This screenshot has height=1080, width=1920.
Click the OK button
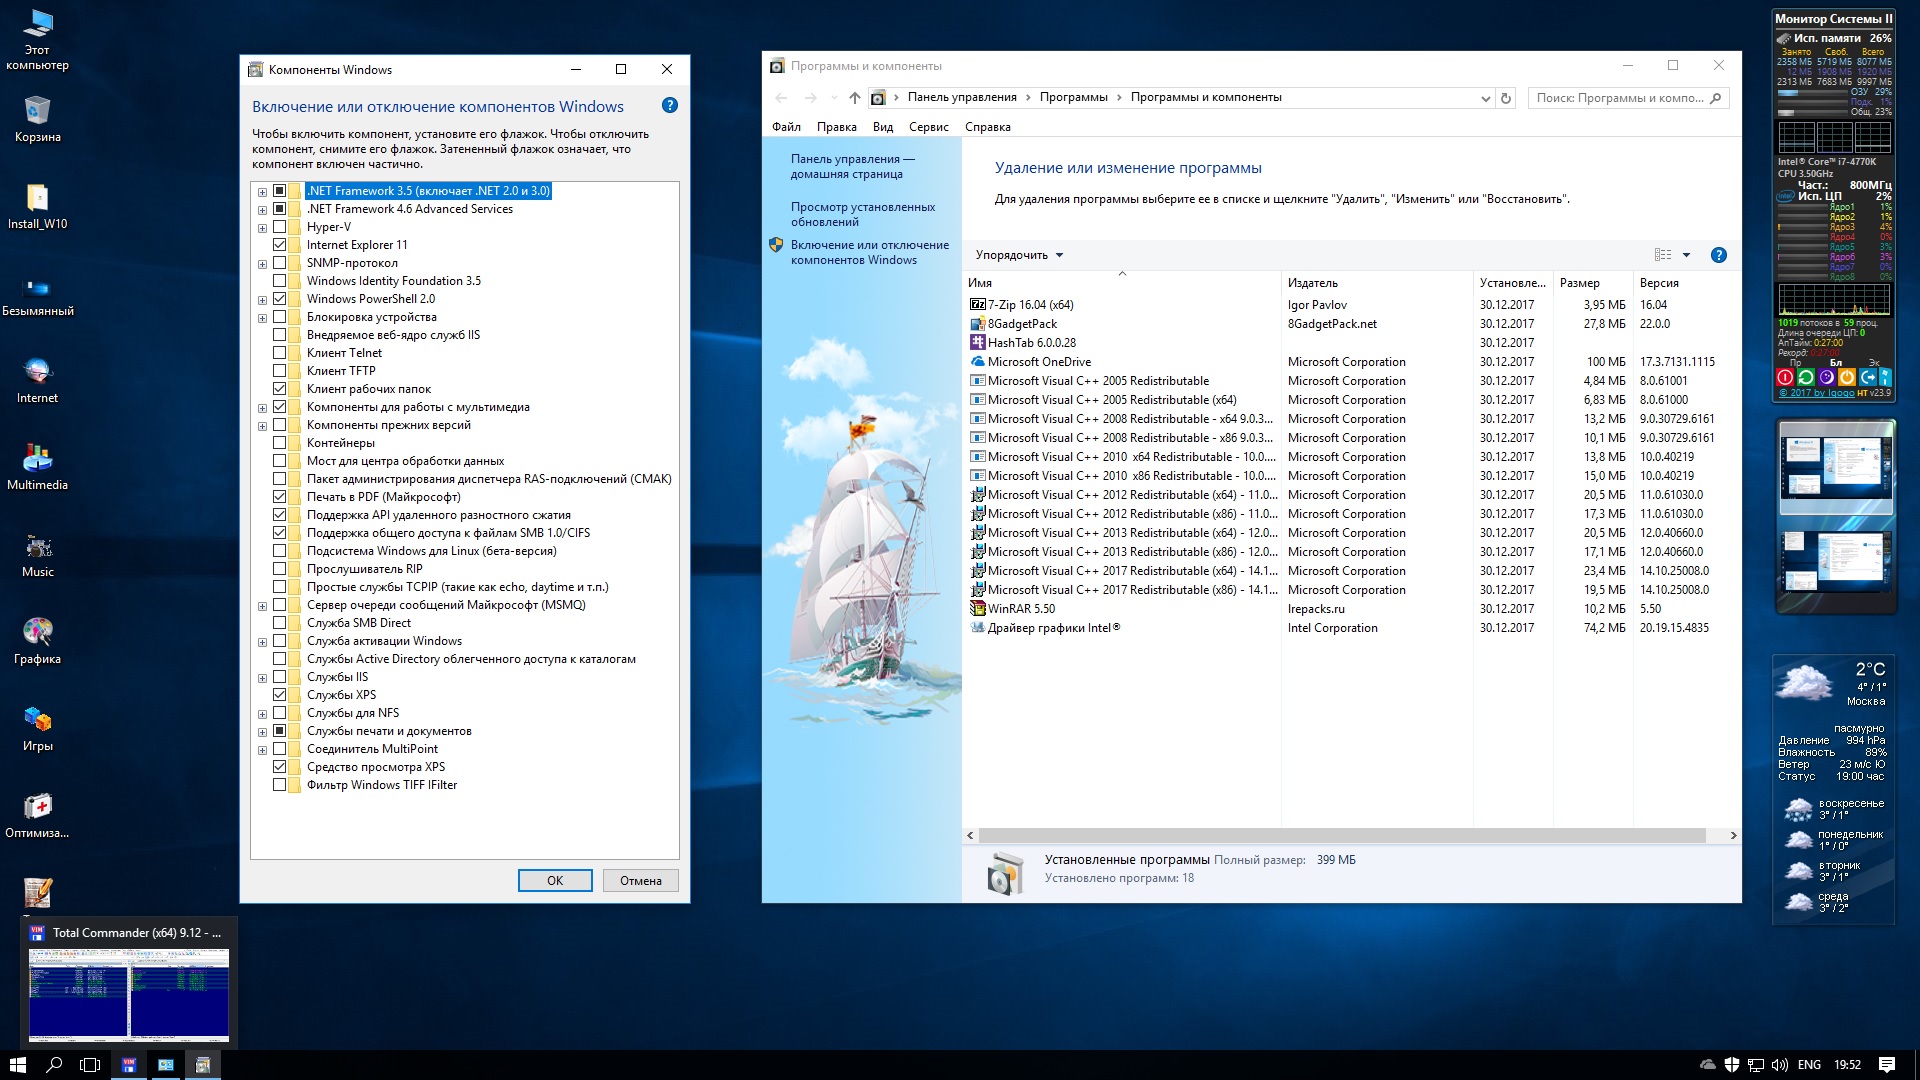[x=555, y=881]
